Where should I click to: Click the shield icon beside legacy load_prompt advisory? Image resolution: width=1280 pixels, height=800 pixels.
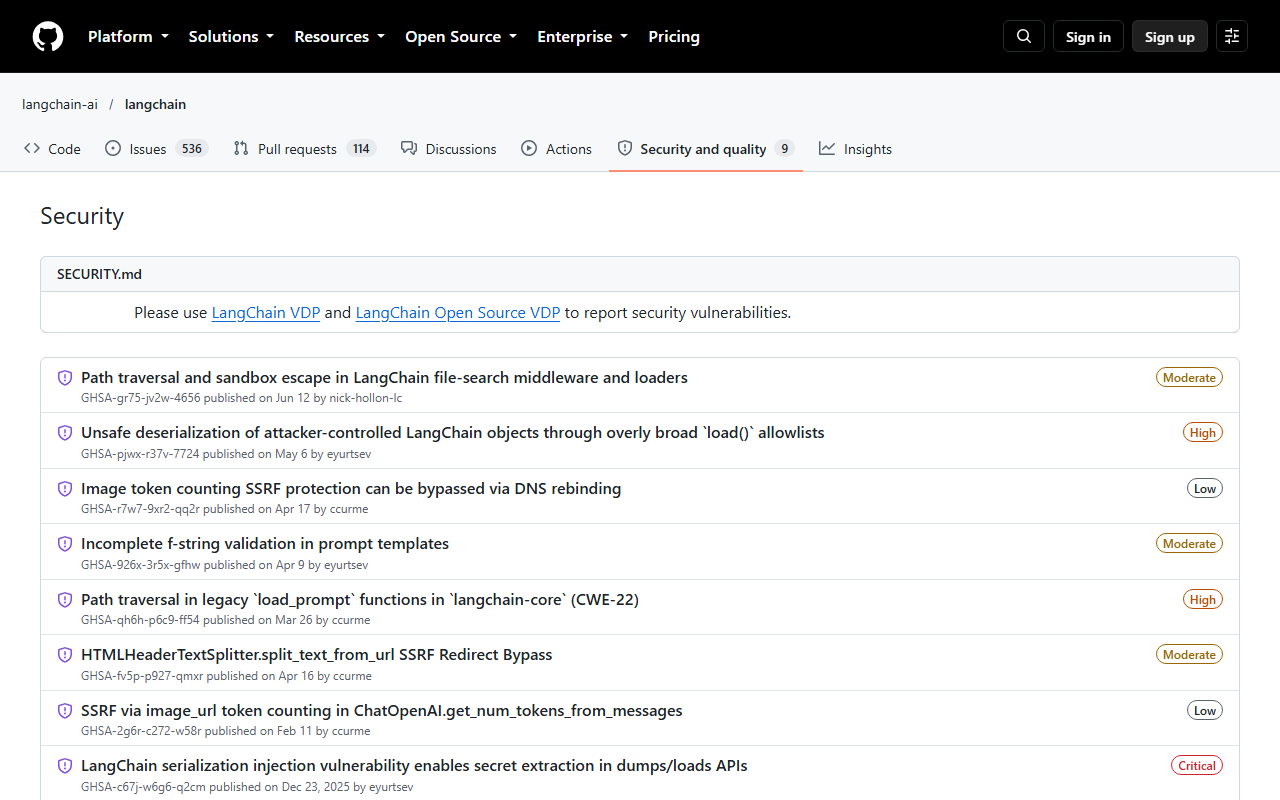tap(65, 600)
